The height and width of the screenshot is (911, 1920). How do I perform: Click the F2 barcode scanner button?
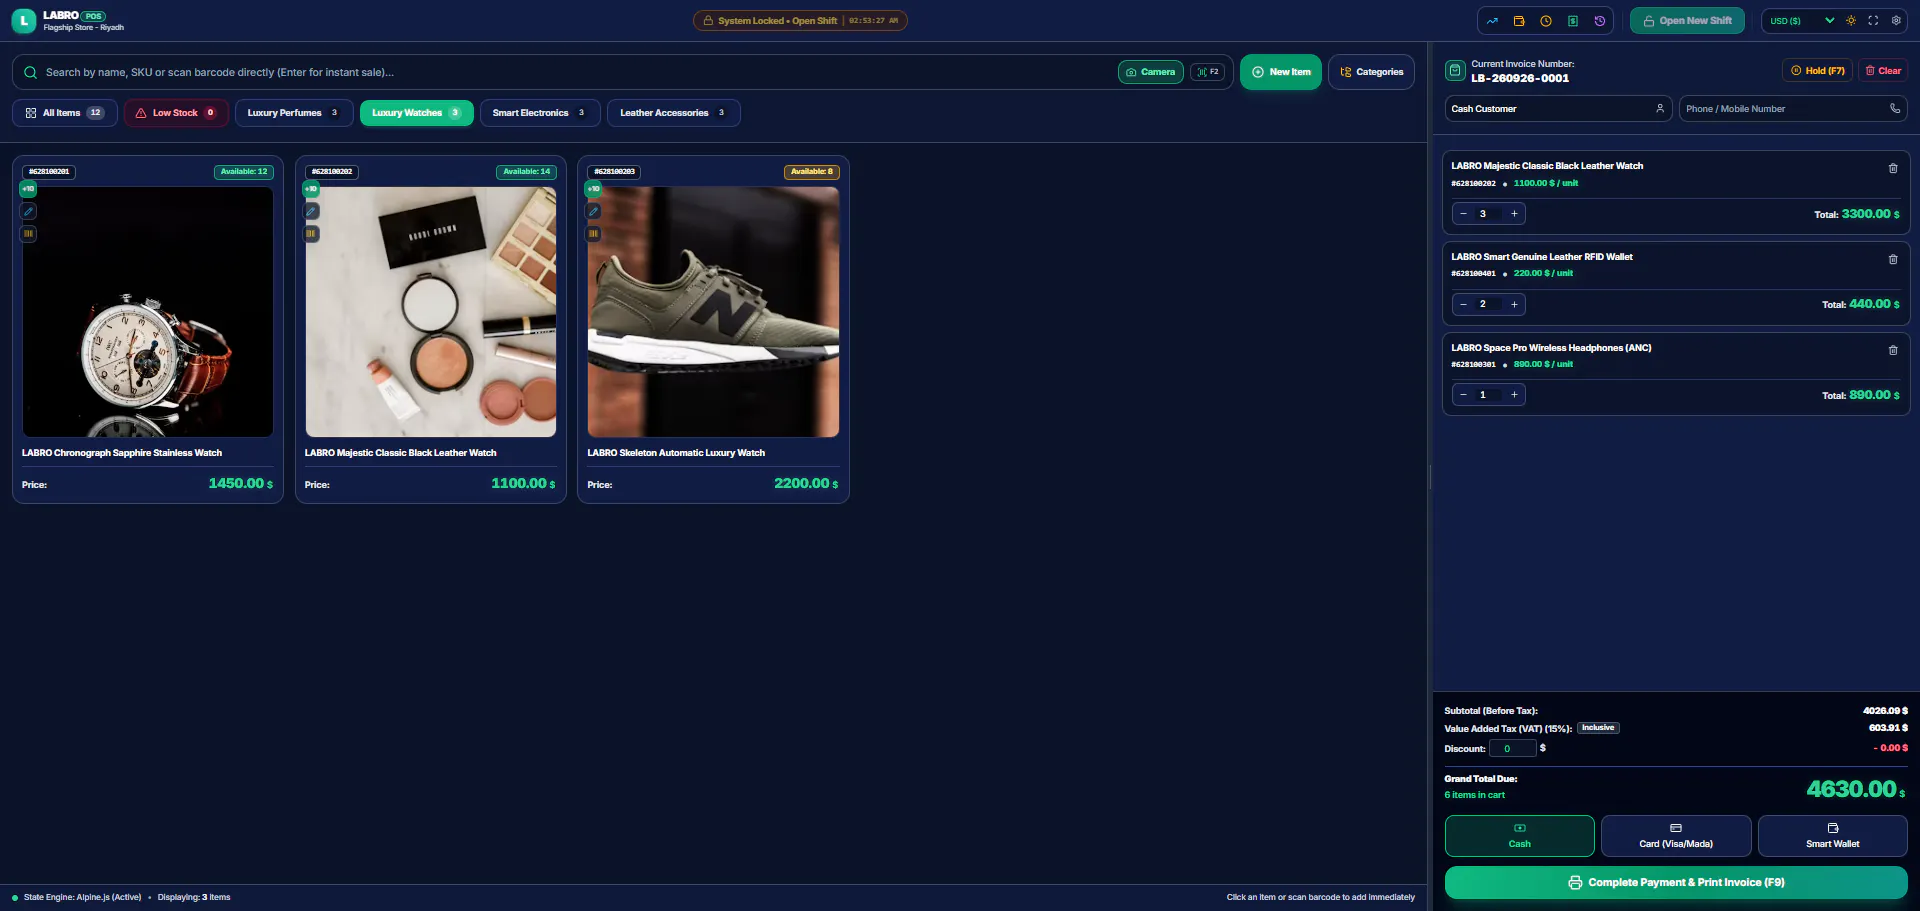(1208, 72)
